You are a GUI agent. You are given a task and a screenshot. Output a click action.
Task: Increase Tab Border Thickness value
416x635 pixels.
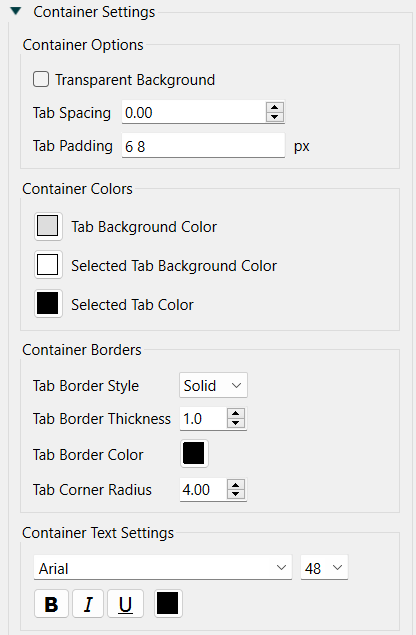point(236,414)
